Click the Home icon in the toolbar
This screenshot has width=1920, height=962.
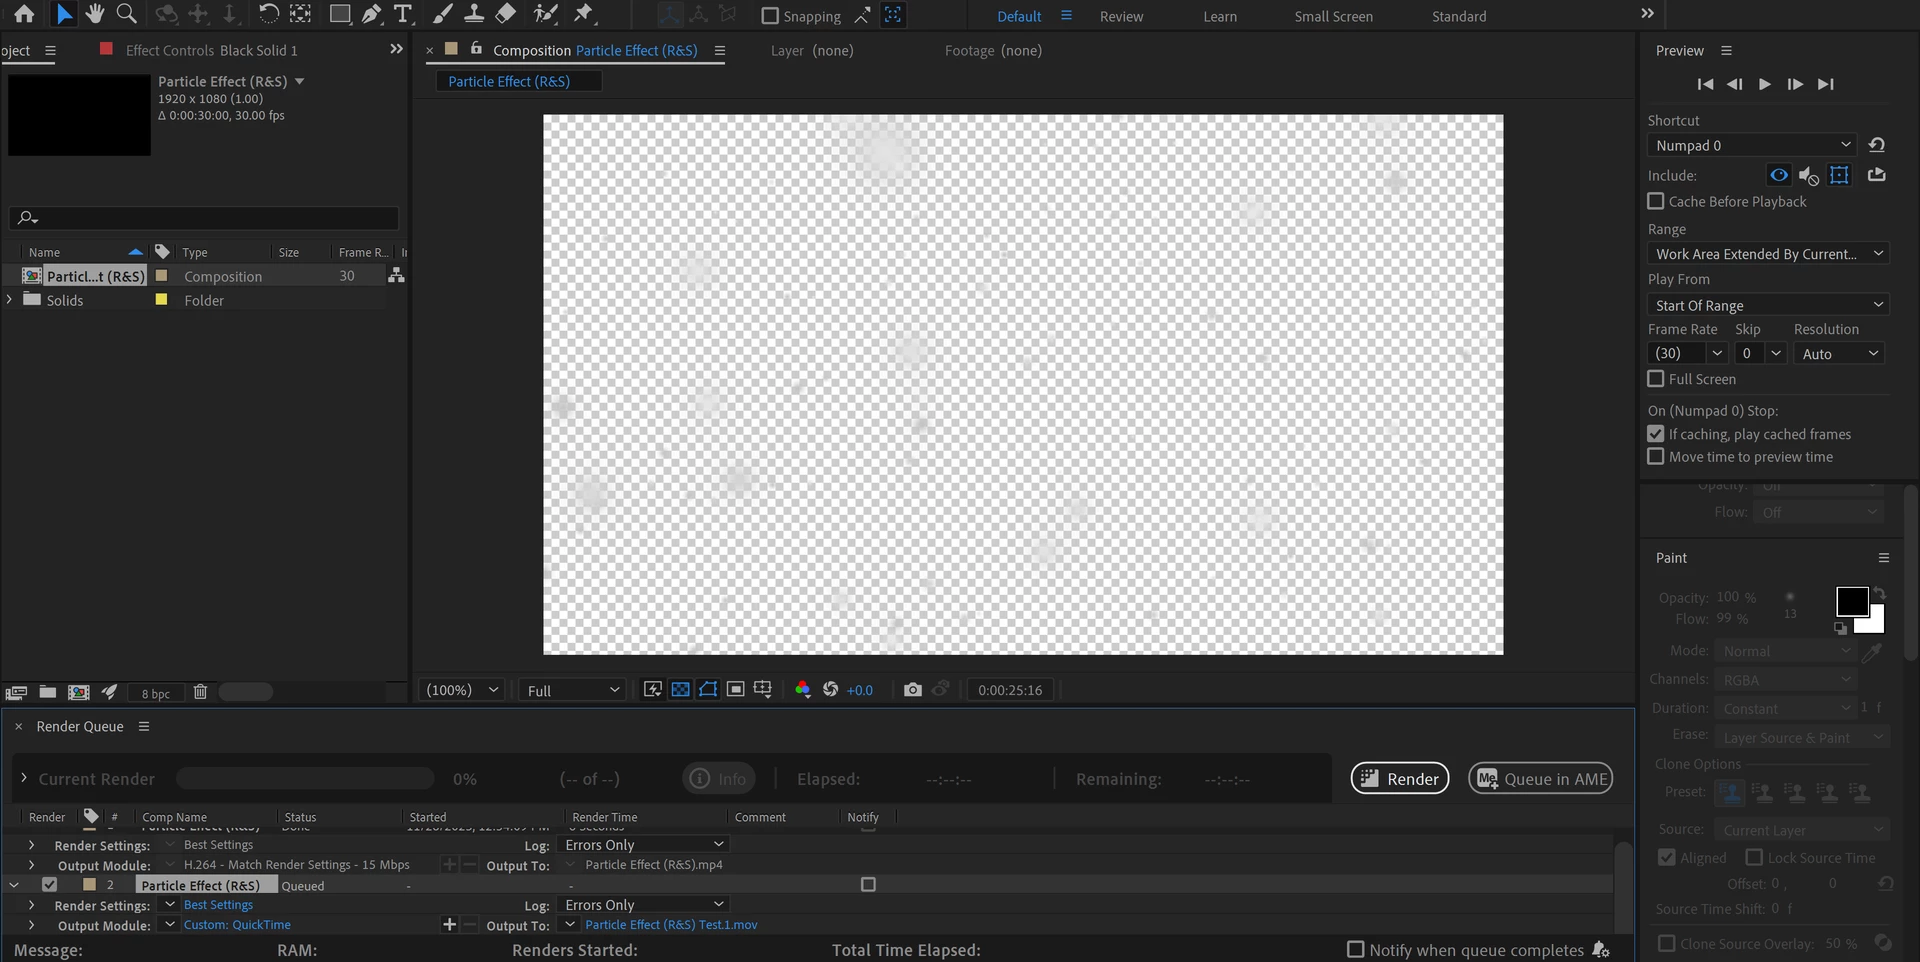tap(24, 14)
